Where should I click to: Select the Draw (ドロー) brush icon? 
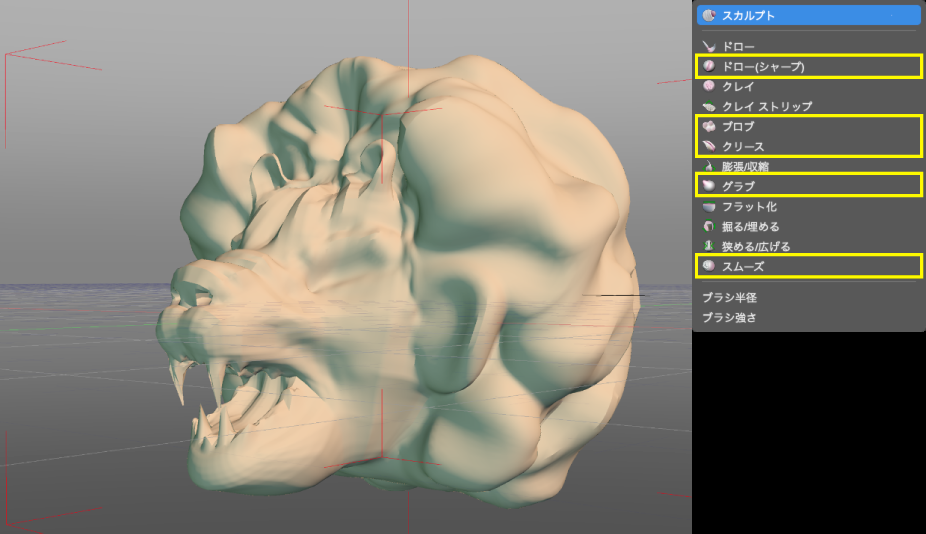(709, 46)
